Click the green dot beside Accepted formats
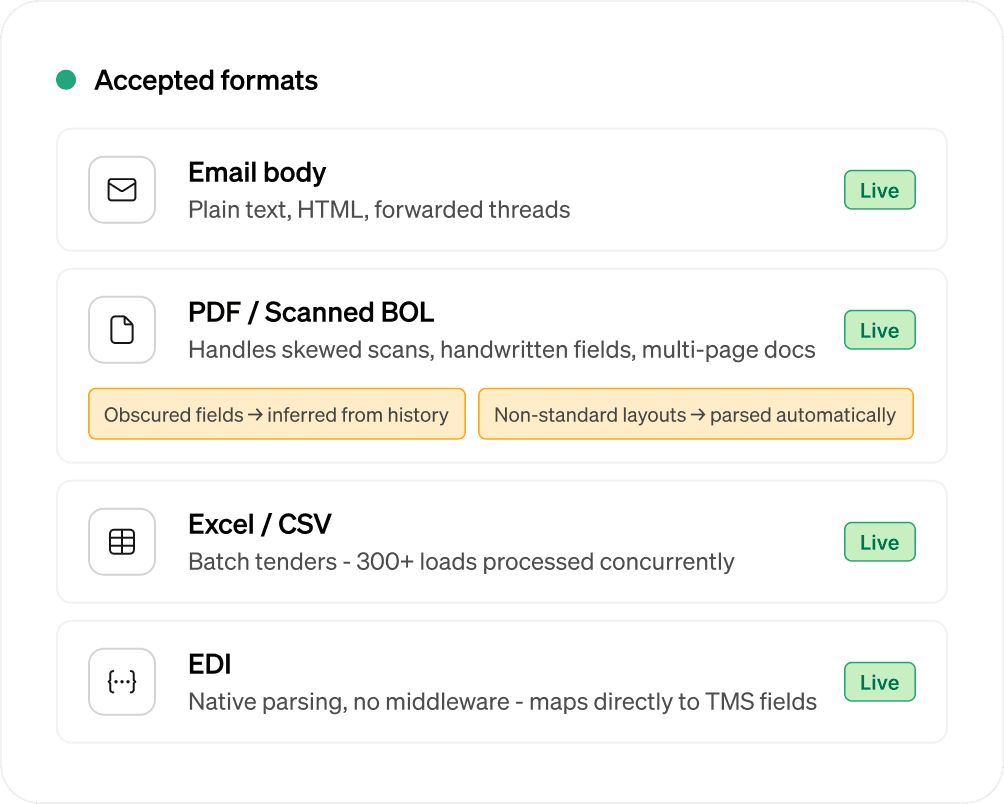The width and height of the screenshot is (1004, 804). point(66,80)
